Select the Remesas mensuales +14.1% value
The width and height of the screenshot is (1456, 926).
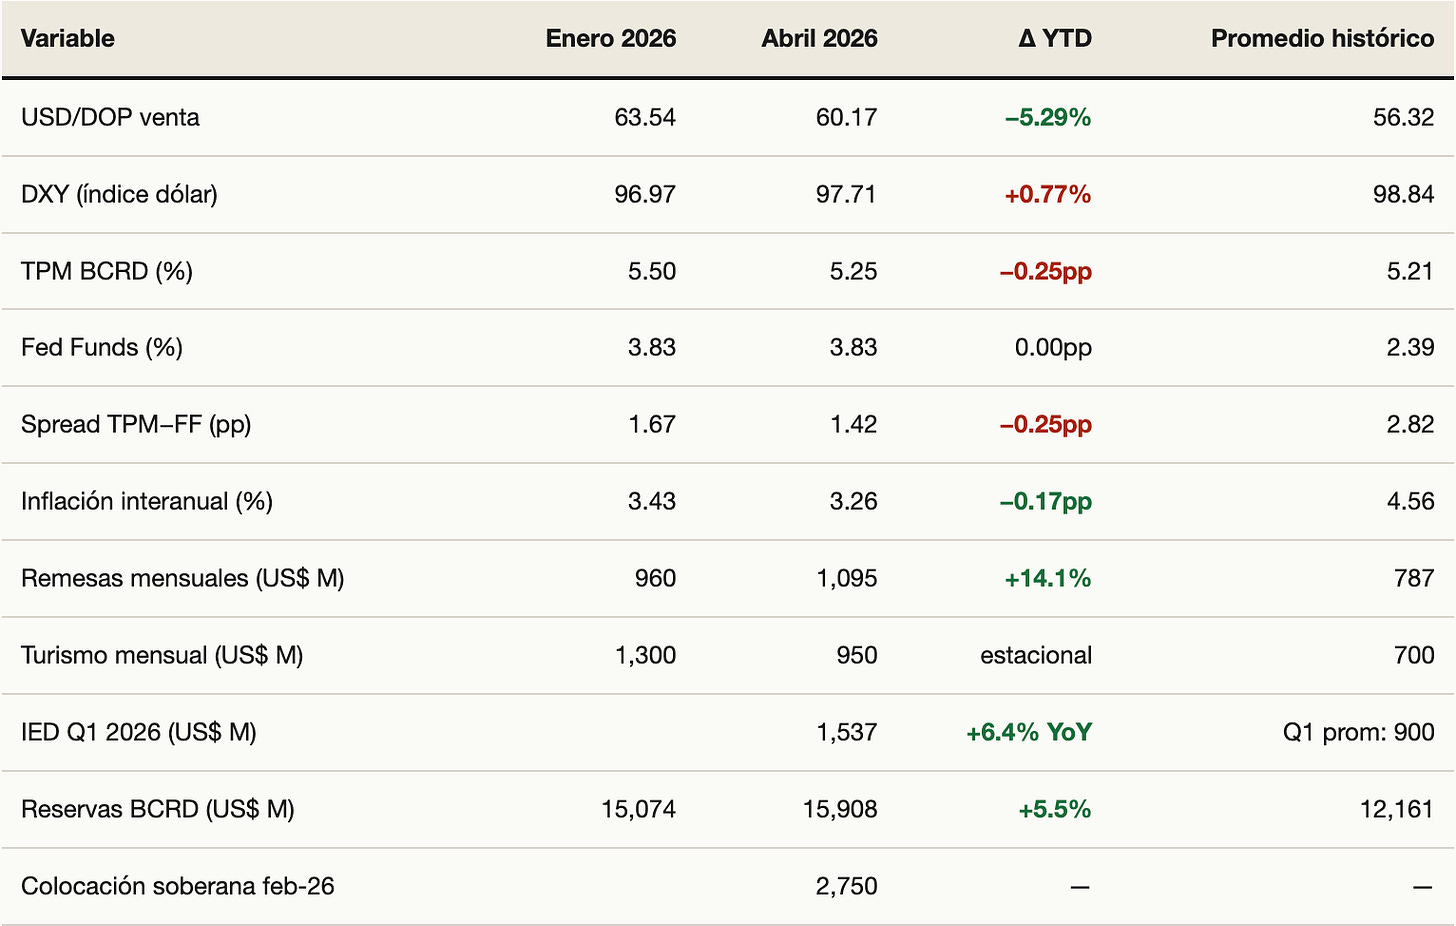coord(1048,578)
